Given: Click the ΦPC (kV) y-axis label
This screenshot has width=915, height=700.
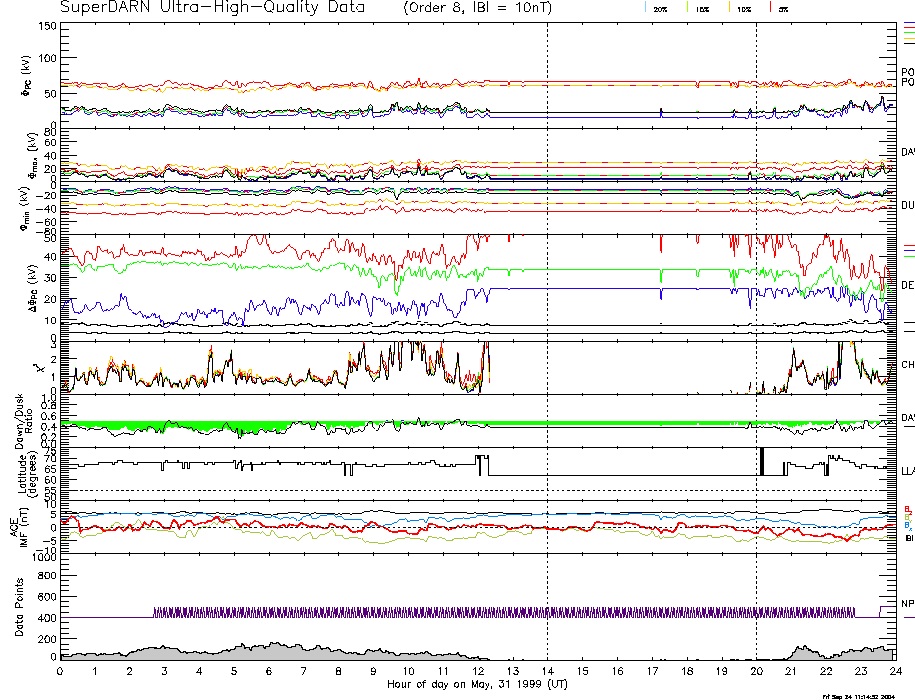Looking at the screenshot, I should tap(25, 75).
